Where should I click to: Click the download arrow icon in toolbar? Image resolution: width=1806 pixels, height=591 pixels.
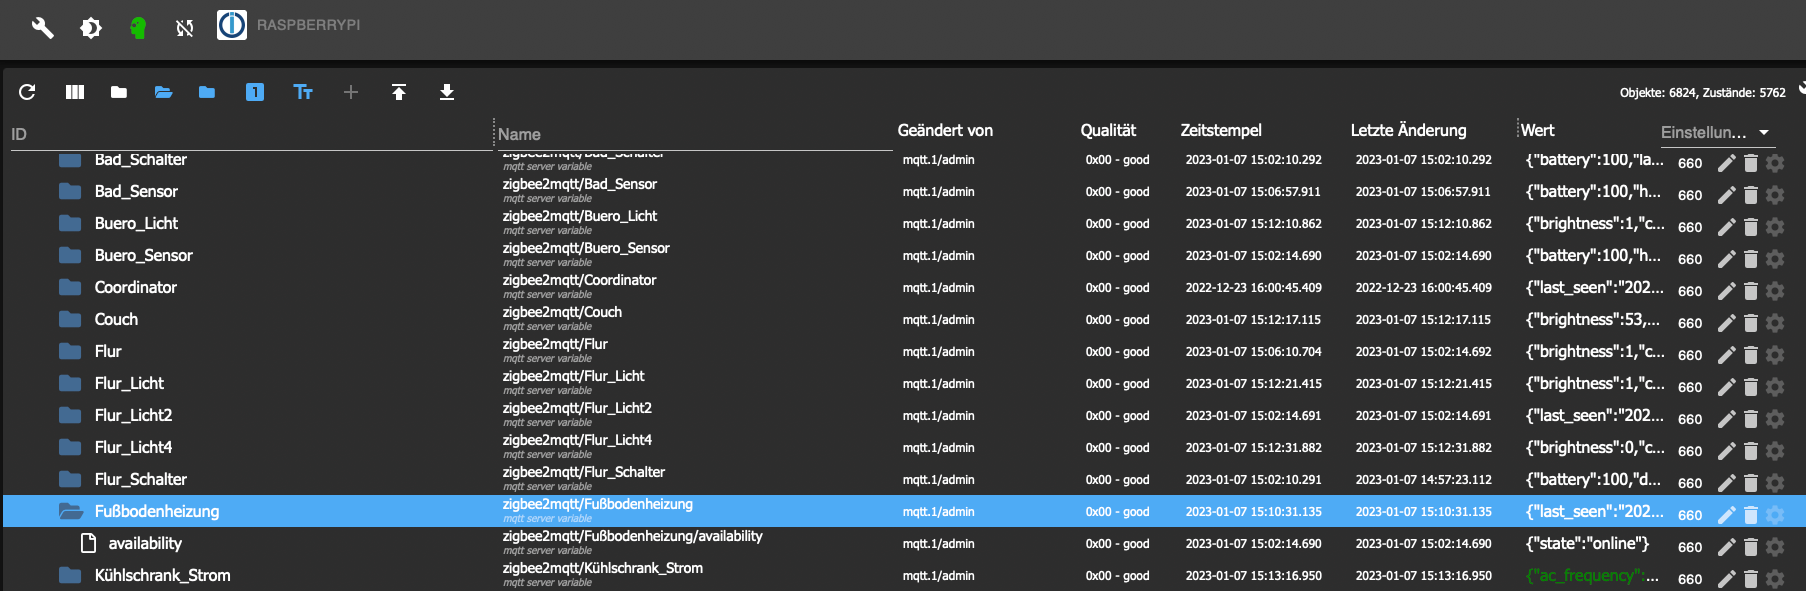tap(447, 92)
